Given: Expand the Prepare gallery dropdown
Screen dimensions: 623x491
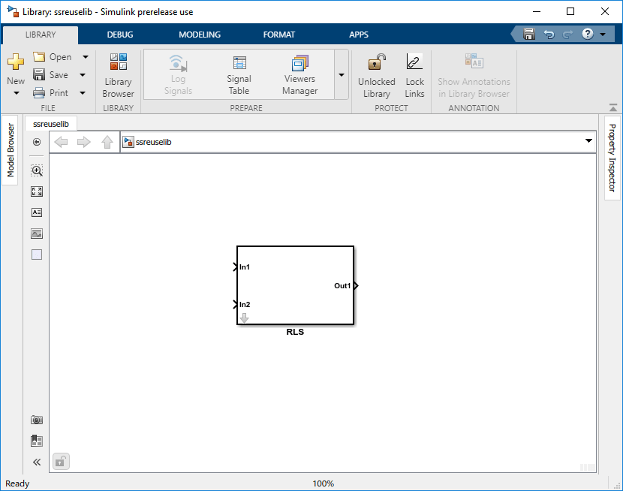Looking at the screenshot, I should click(x=341, y=75).
